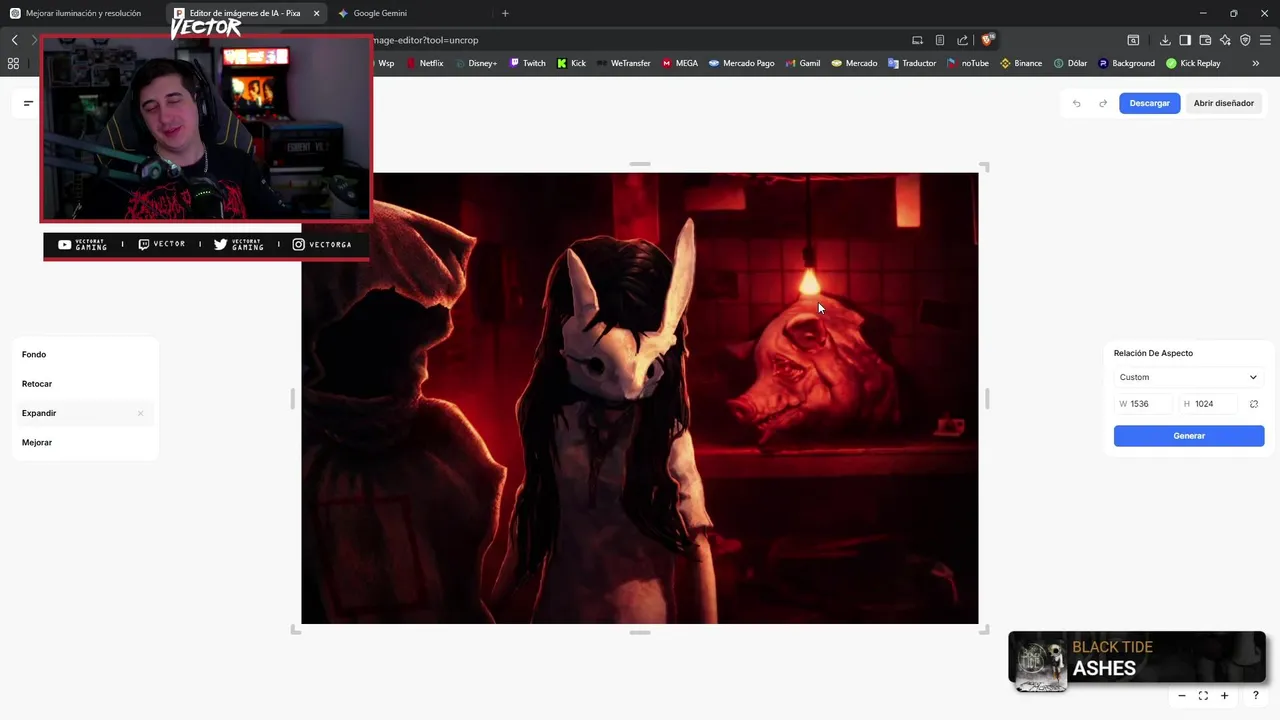This screenshot has height=720, width=1280.
Task: Open the Custom aspect ratio dropdown
Action: [x=1188, y=377]
